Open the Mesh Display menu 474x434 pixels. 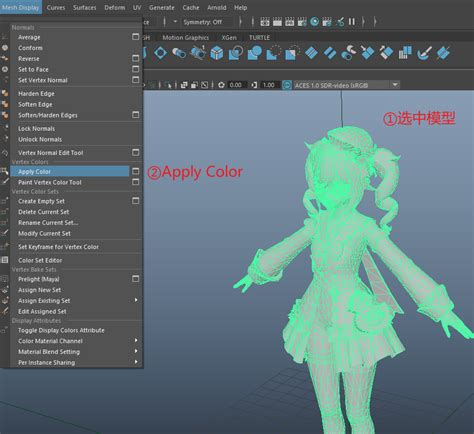tap(21, 7)
